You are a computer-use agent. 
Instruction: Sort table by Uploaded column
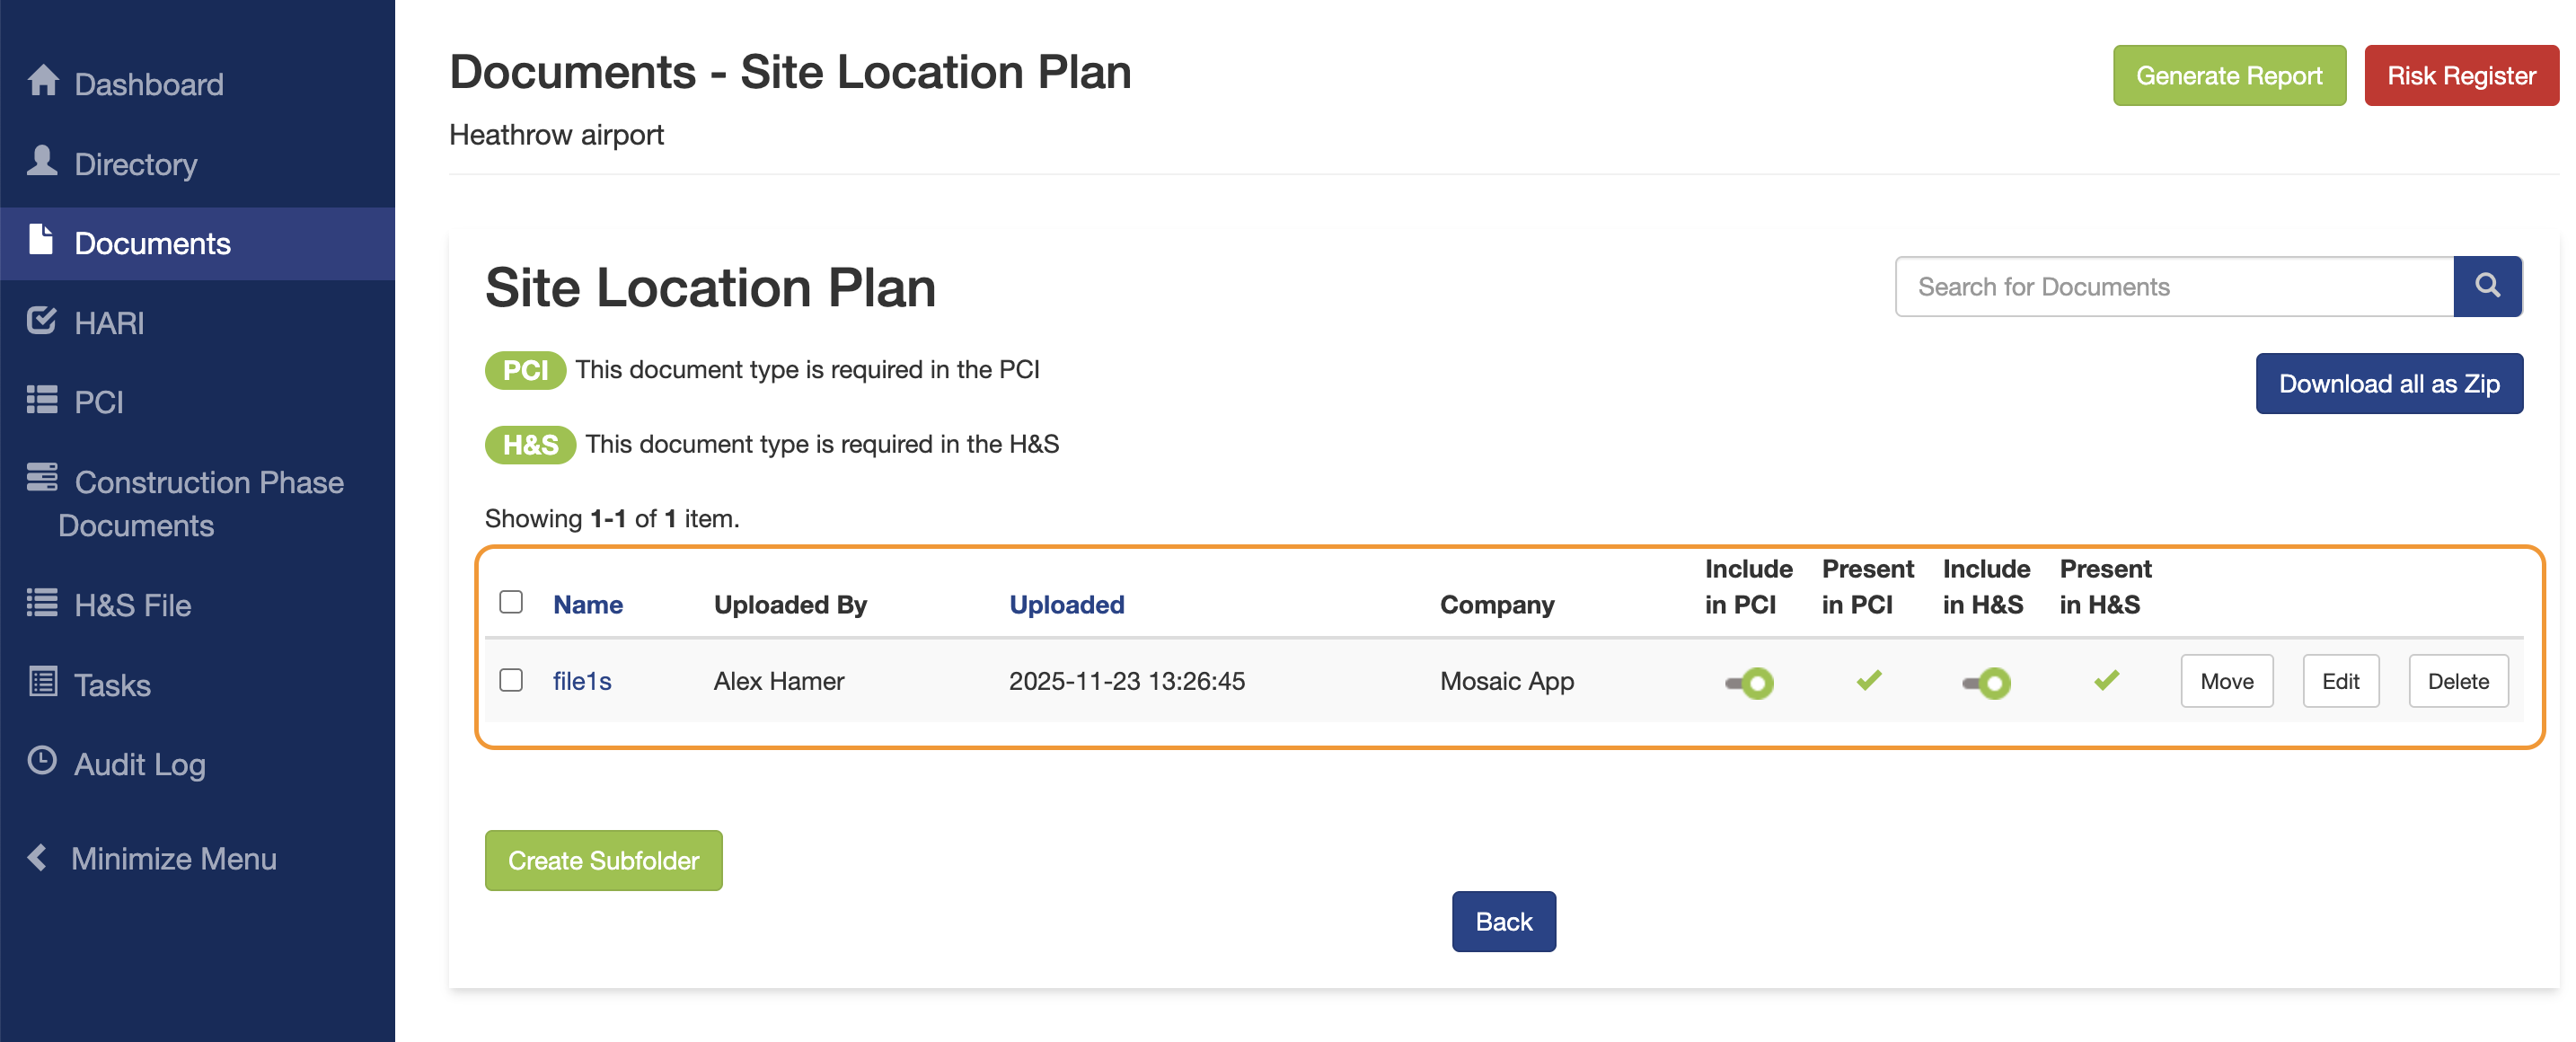click(x=1066, y=605)
